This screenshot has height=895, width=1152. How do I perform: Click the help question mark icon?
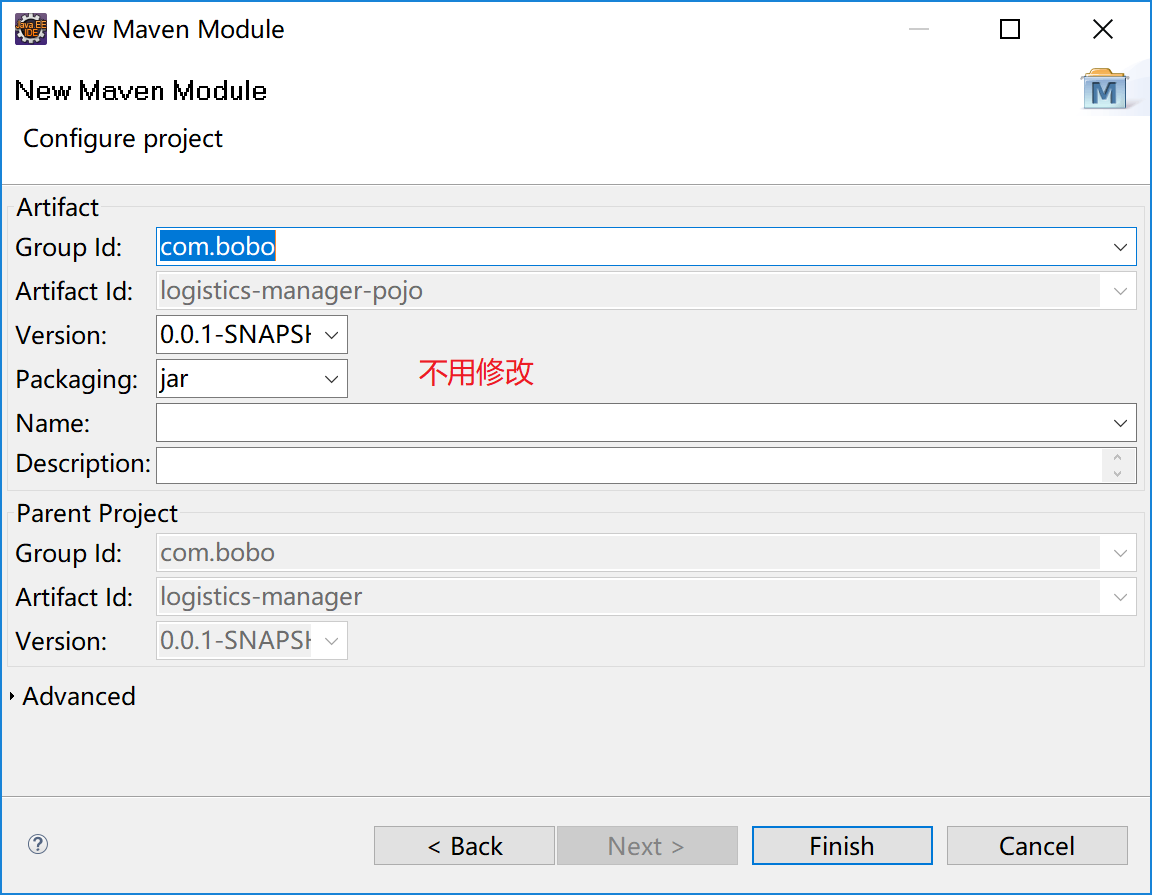(x=38, y=844)
